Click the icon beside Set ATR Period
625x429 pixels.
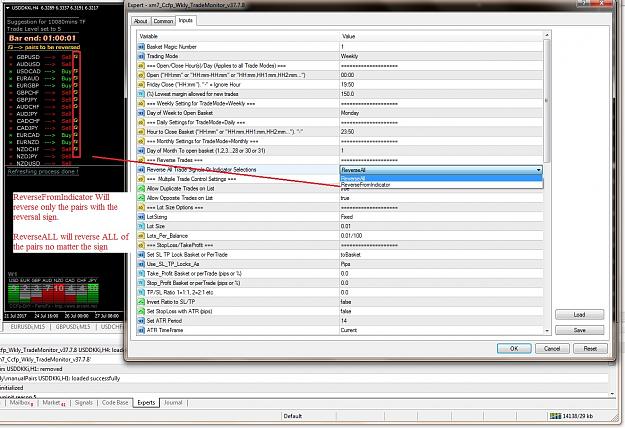(x=141, y=321)
